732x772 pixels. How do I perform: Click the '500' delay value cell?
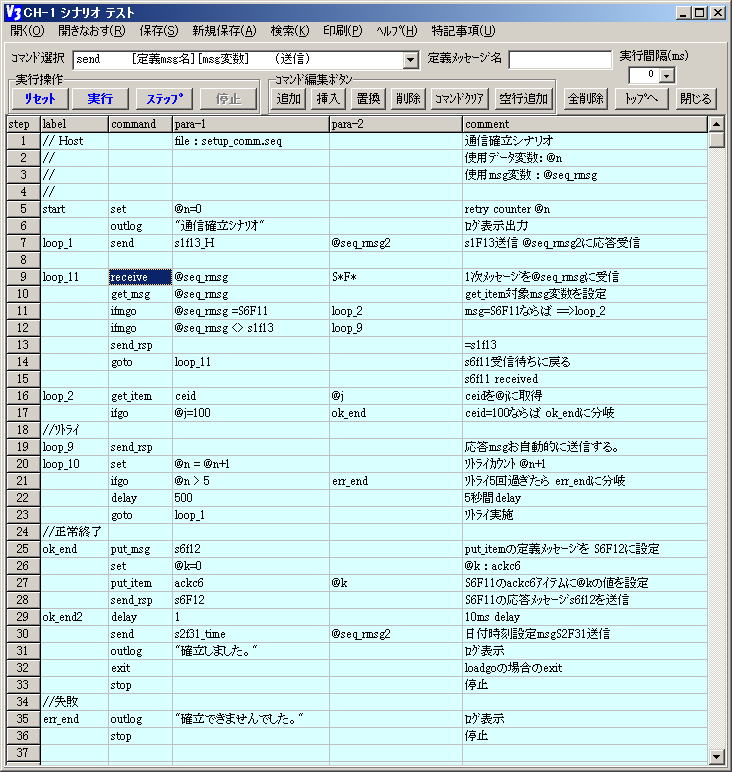[x=251, y=498]
